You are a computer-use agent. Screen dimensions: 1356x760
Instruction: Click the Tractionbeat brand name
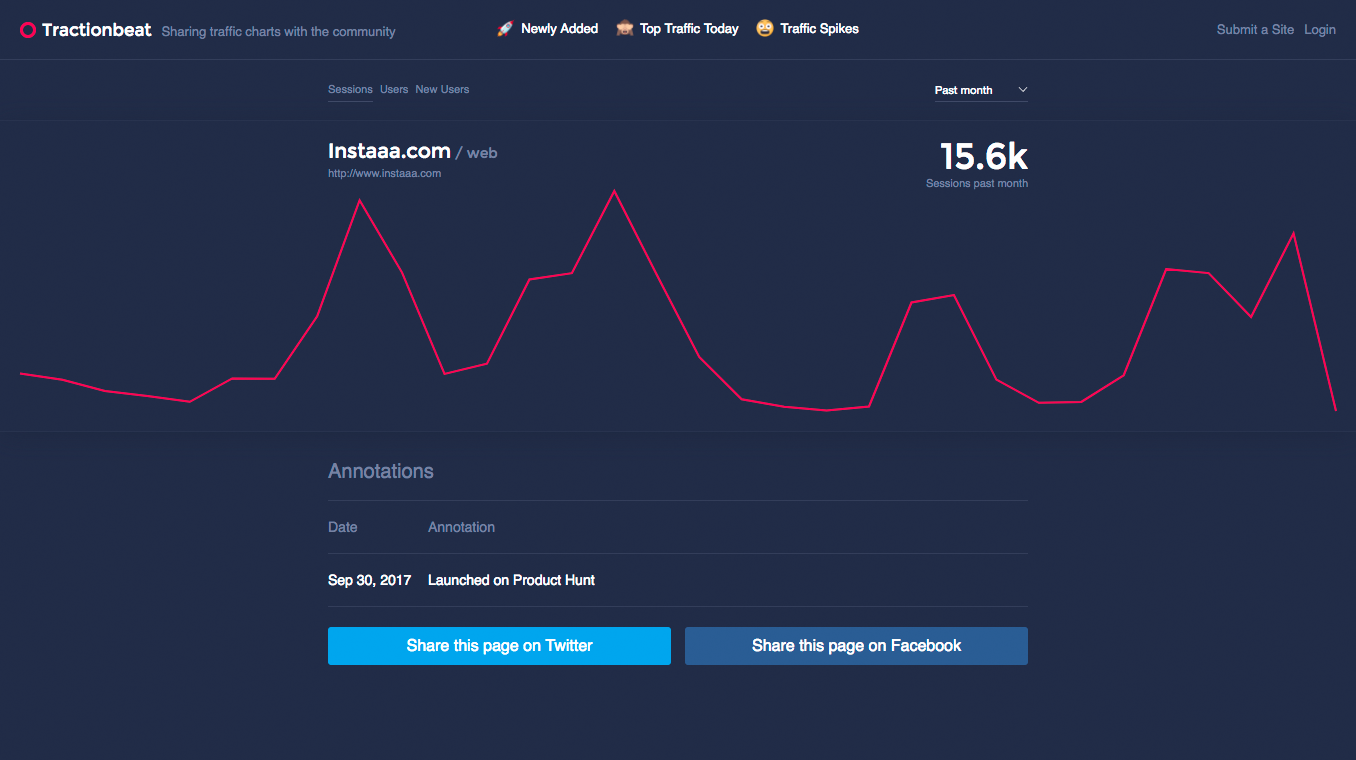(97, 30)
